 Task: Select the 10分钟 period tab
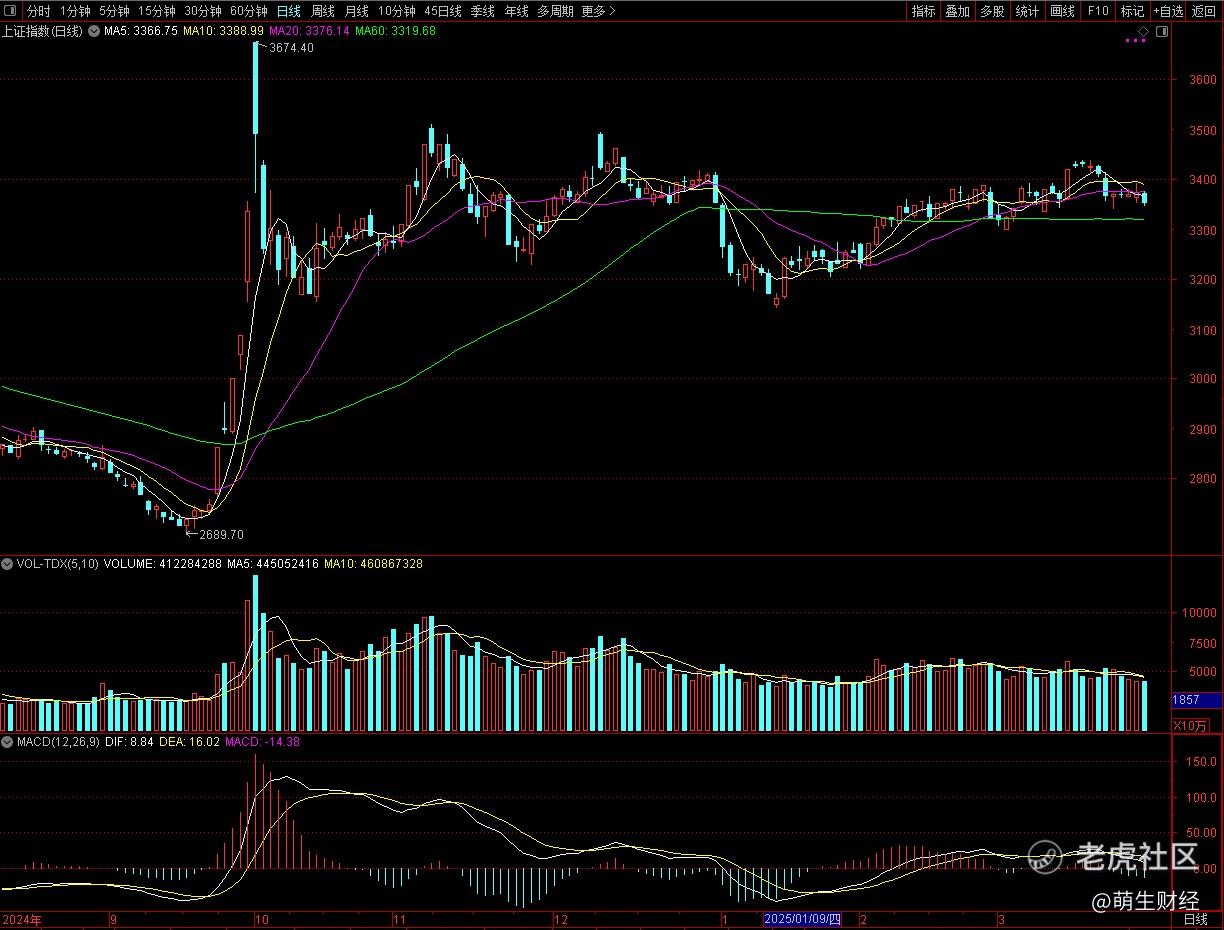point(397,11)
